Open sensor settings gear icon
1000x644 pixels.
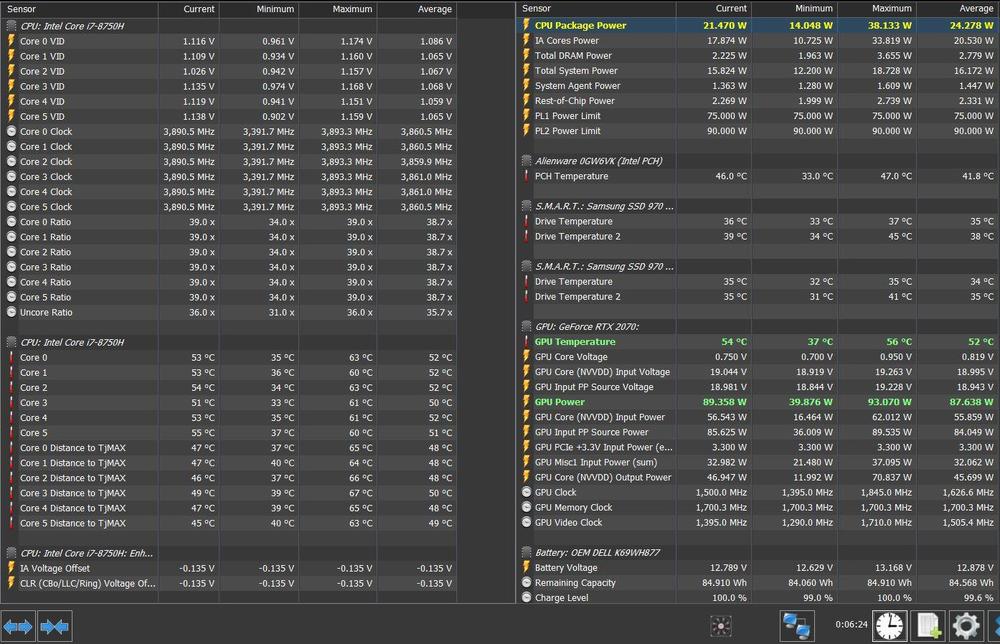point(965,626)
